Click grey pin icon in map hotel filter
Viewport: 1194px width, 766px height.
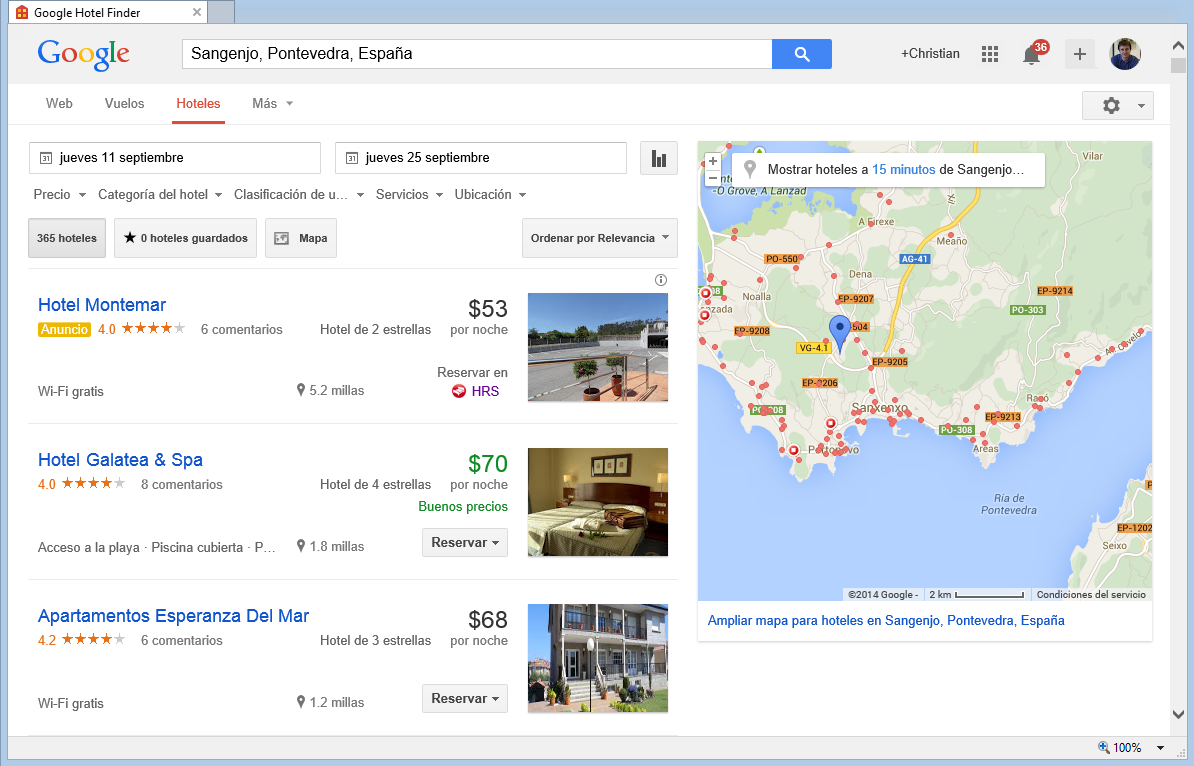coord(750,169)
